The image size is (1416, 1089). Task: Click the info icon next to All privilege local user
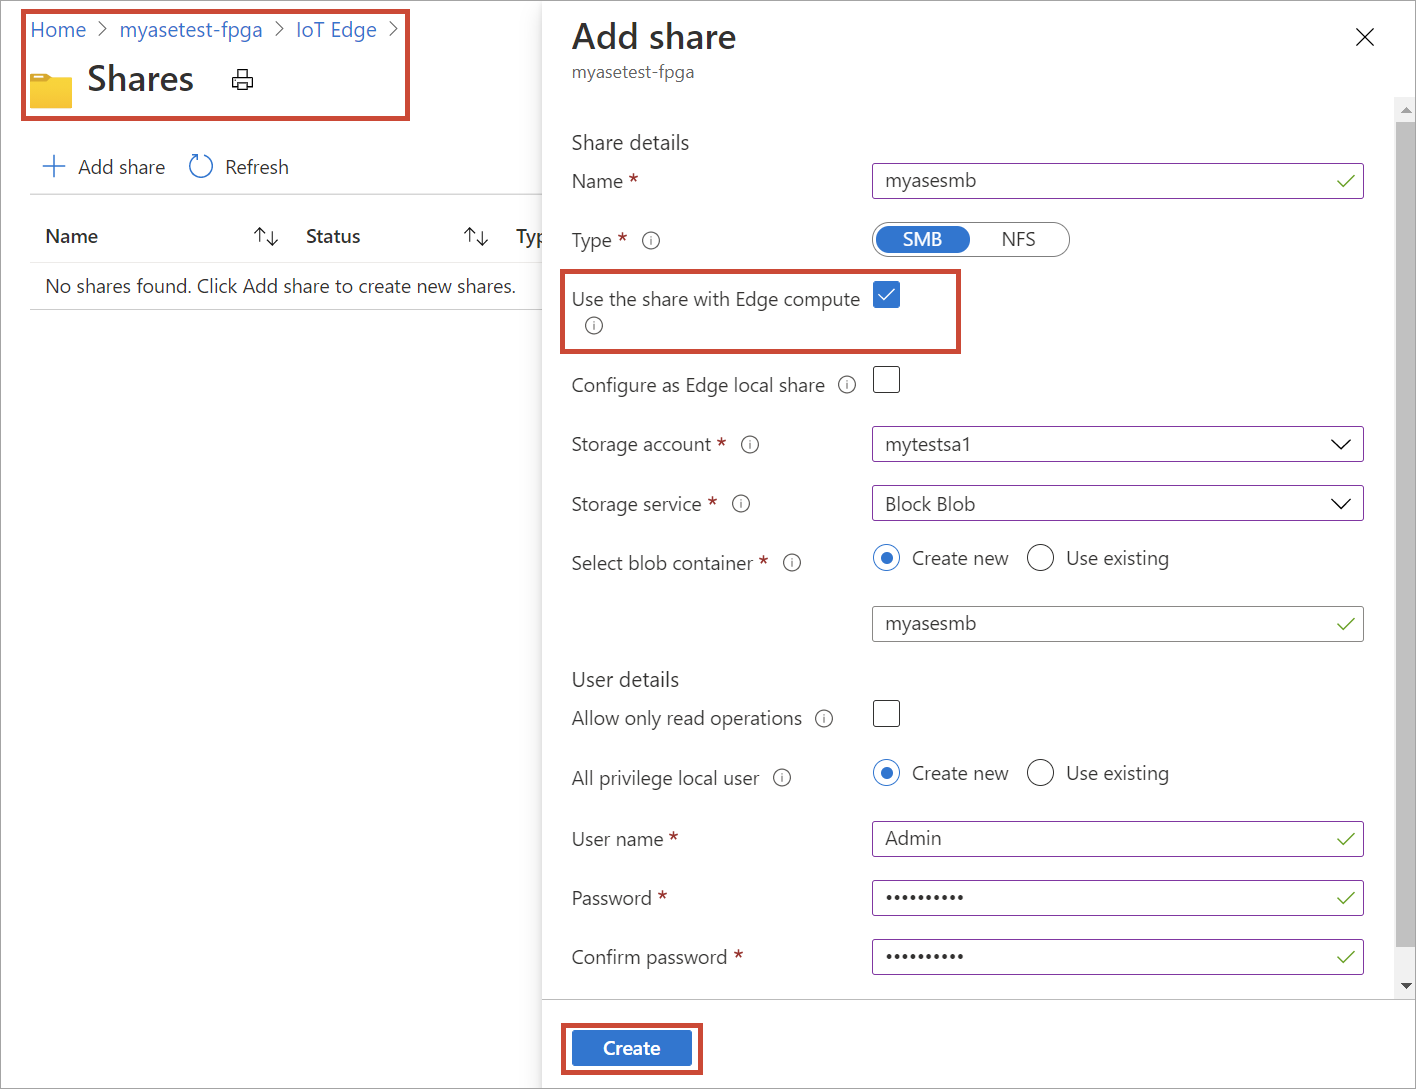click(782, 777)
